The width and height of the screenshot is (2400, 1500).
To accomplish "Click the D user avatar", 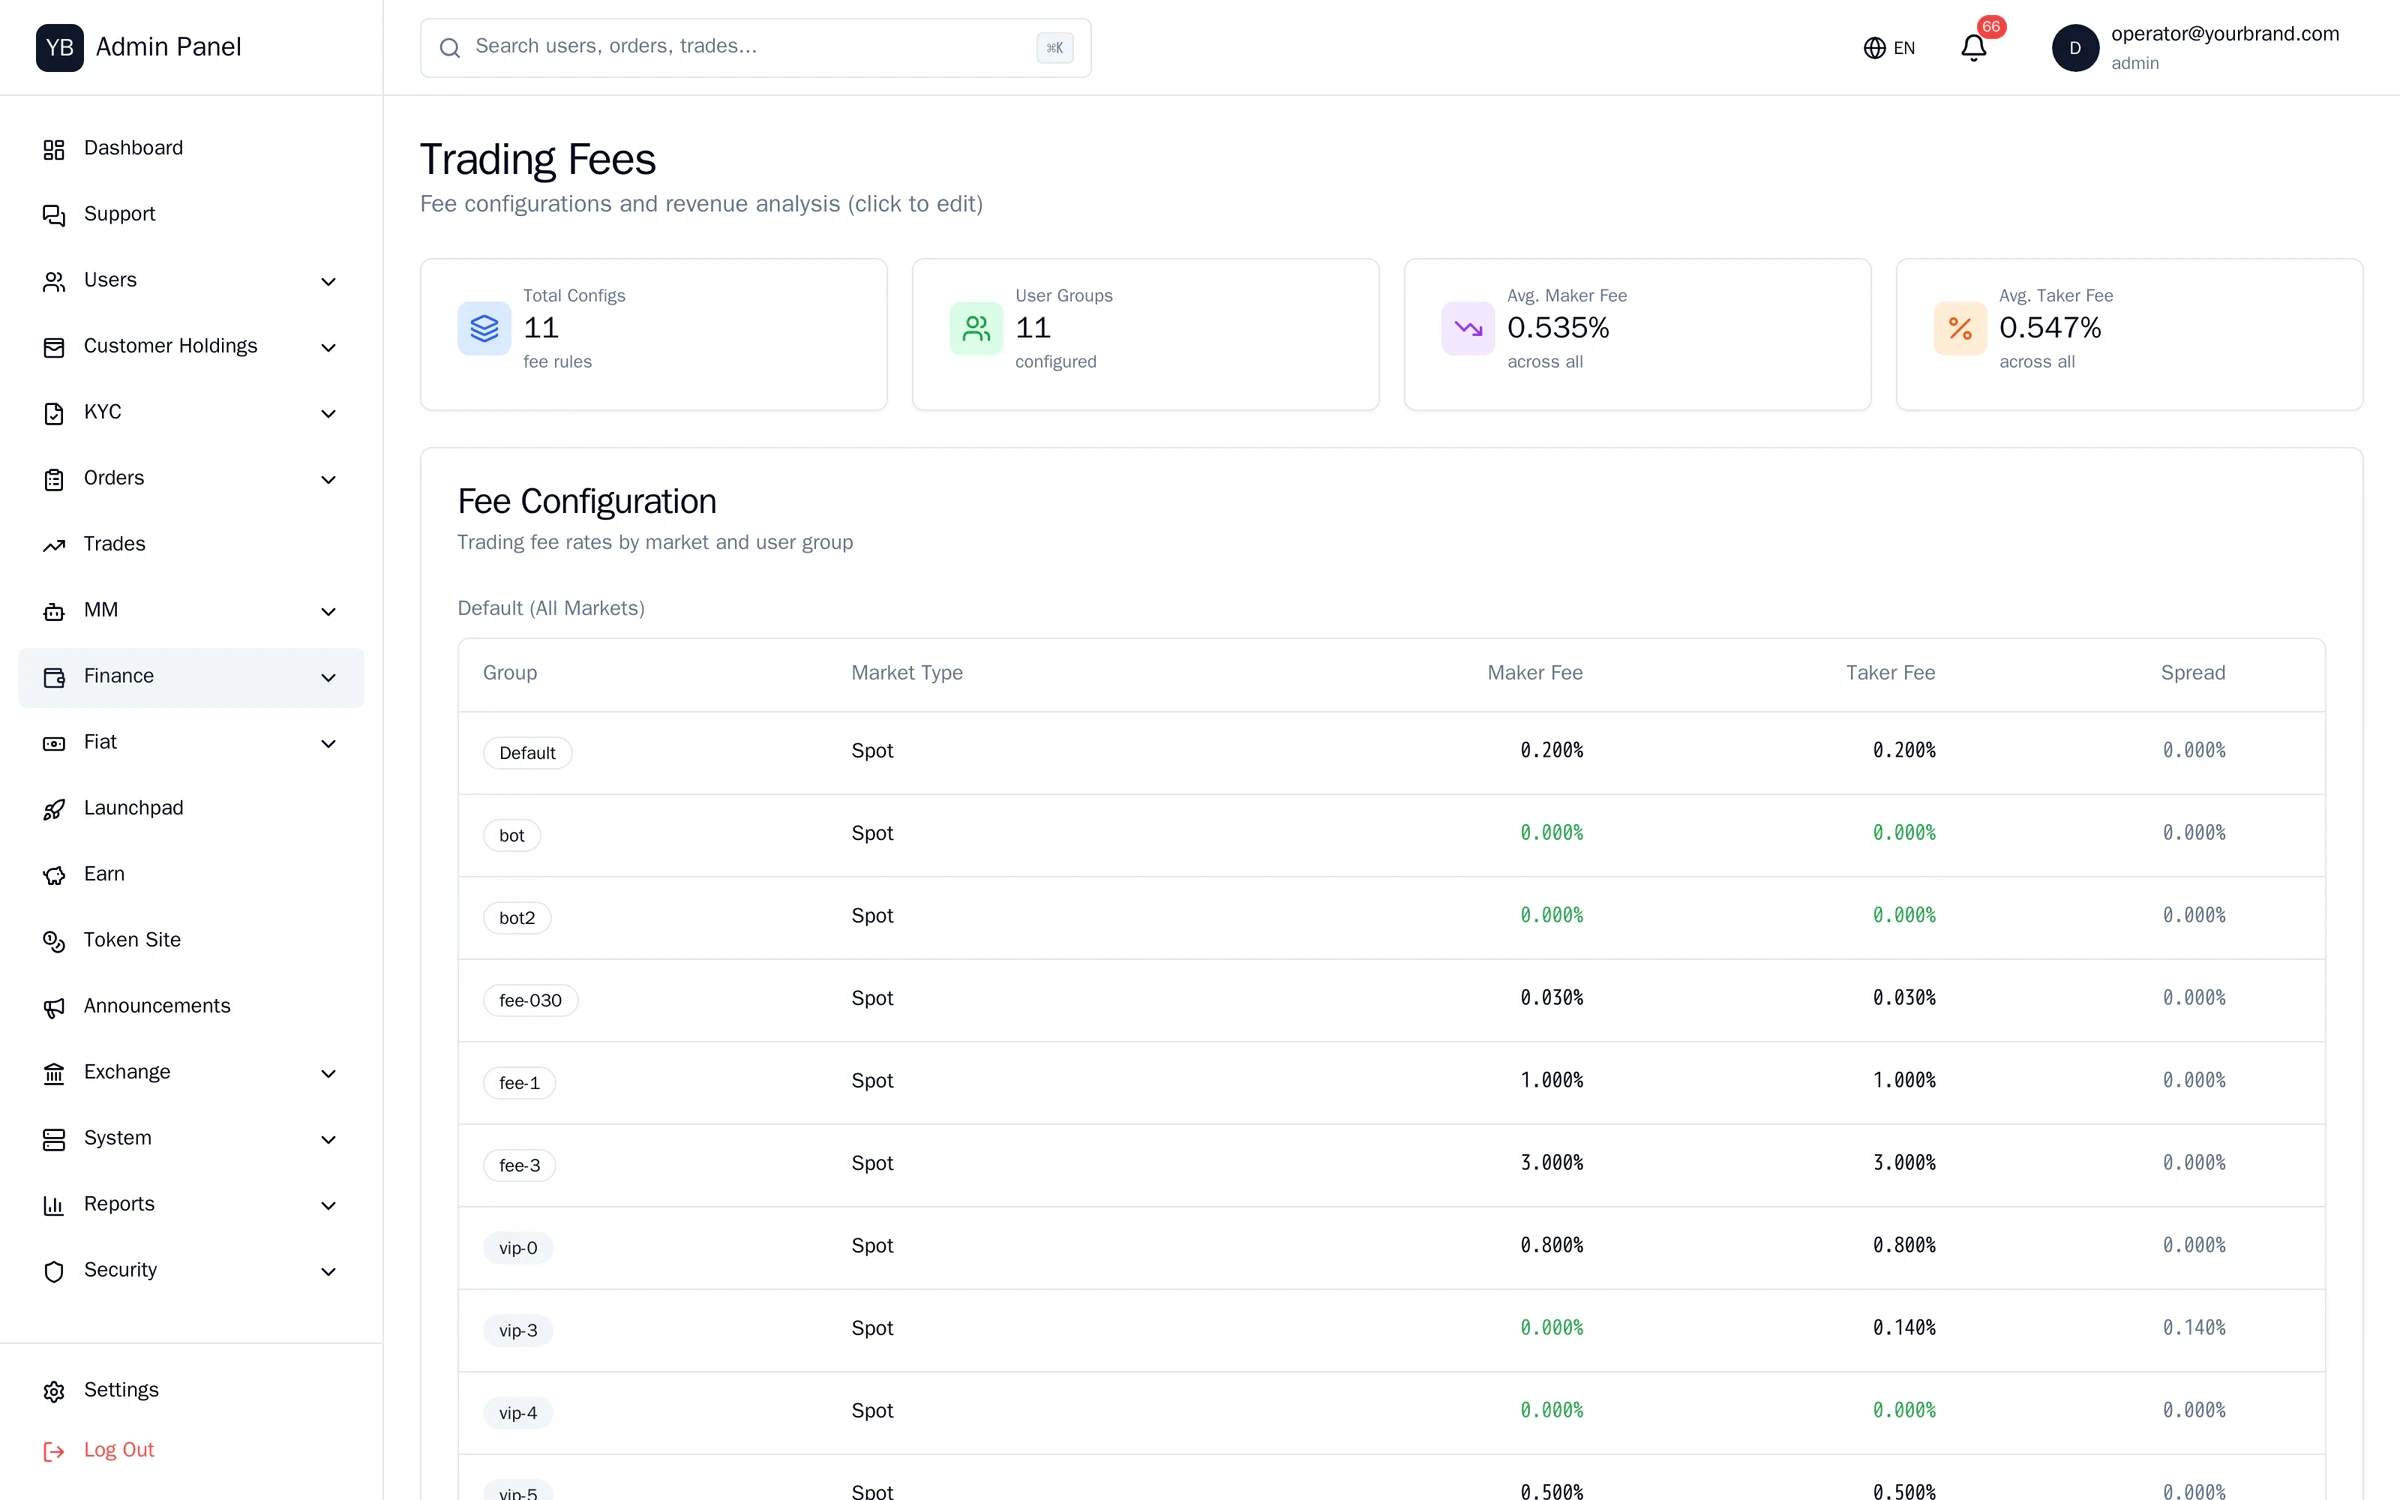I will pos(2075,47).
